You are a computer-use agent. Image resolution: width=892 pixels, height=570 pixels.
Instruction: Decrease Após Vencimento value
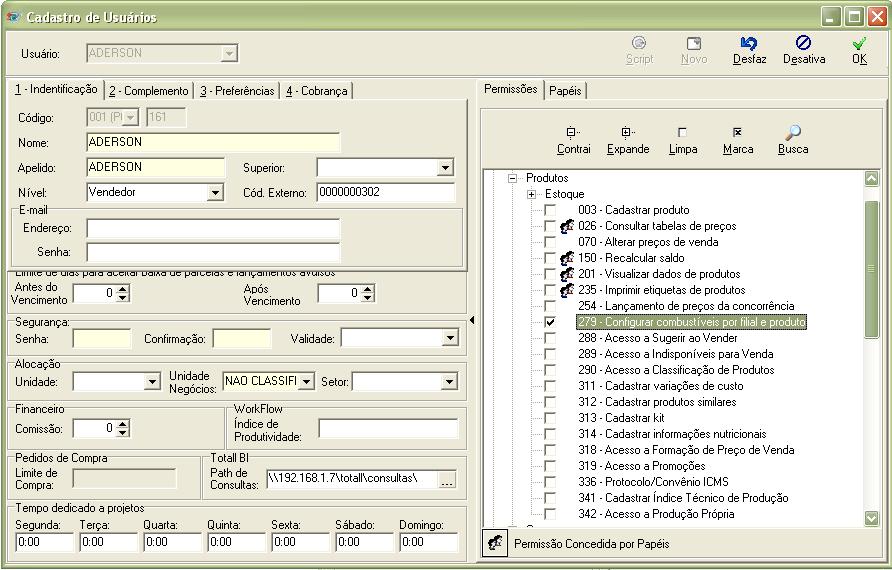367,298
